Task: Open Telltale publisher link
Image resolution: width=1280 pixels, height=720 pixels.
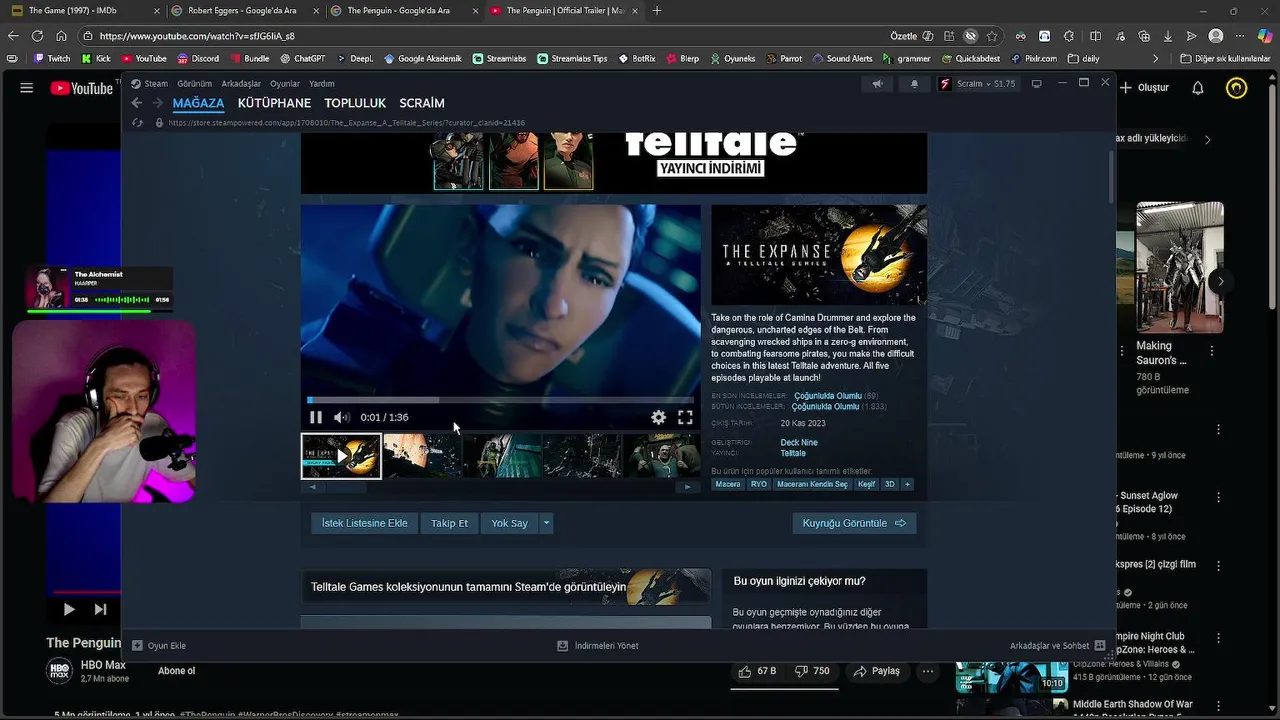Action: coord(793,453)
